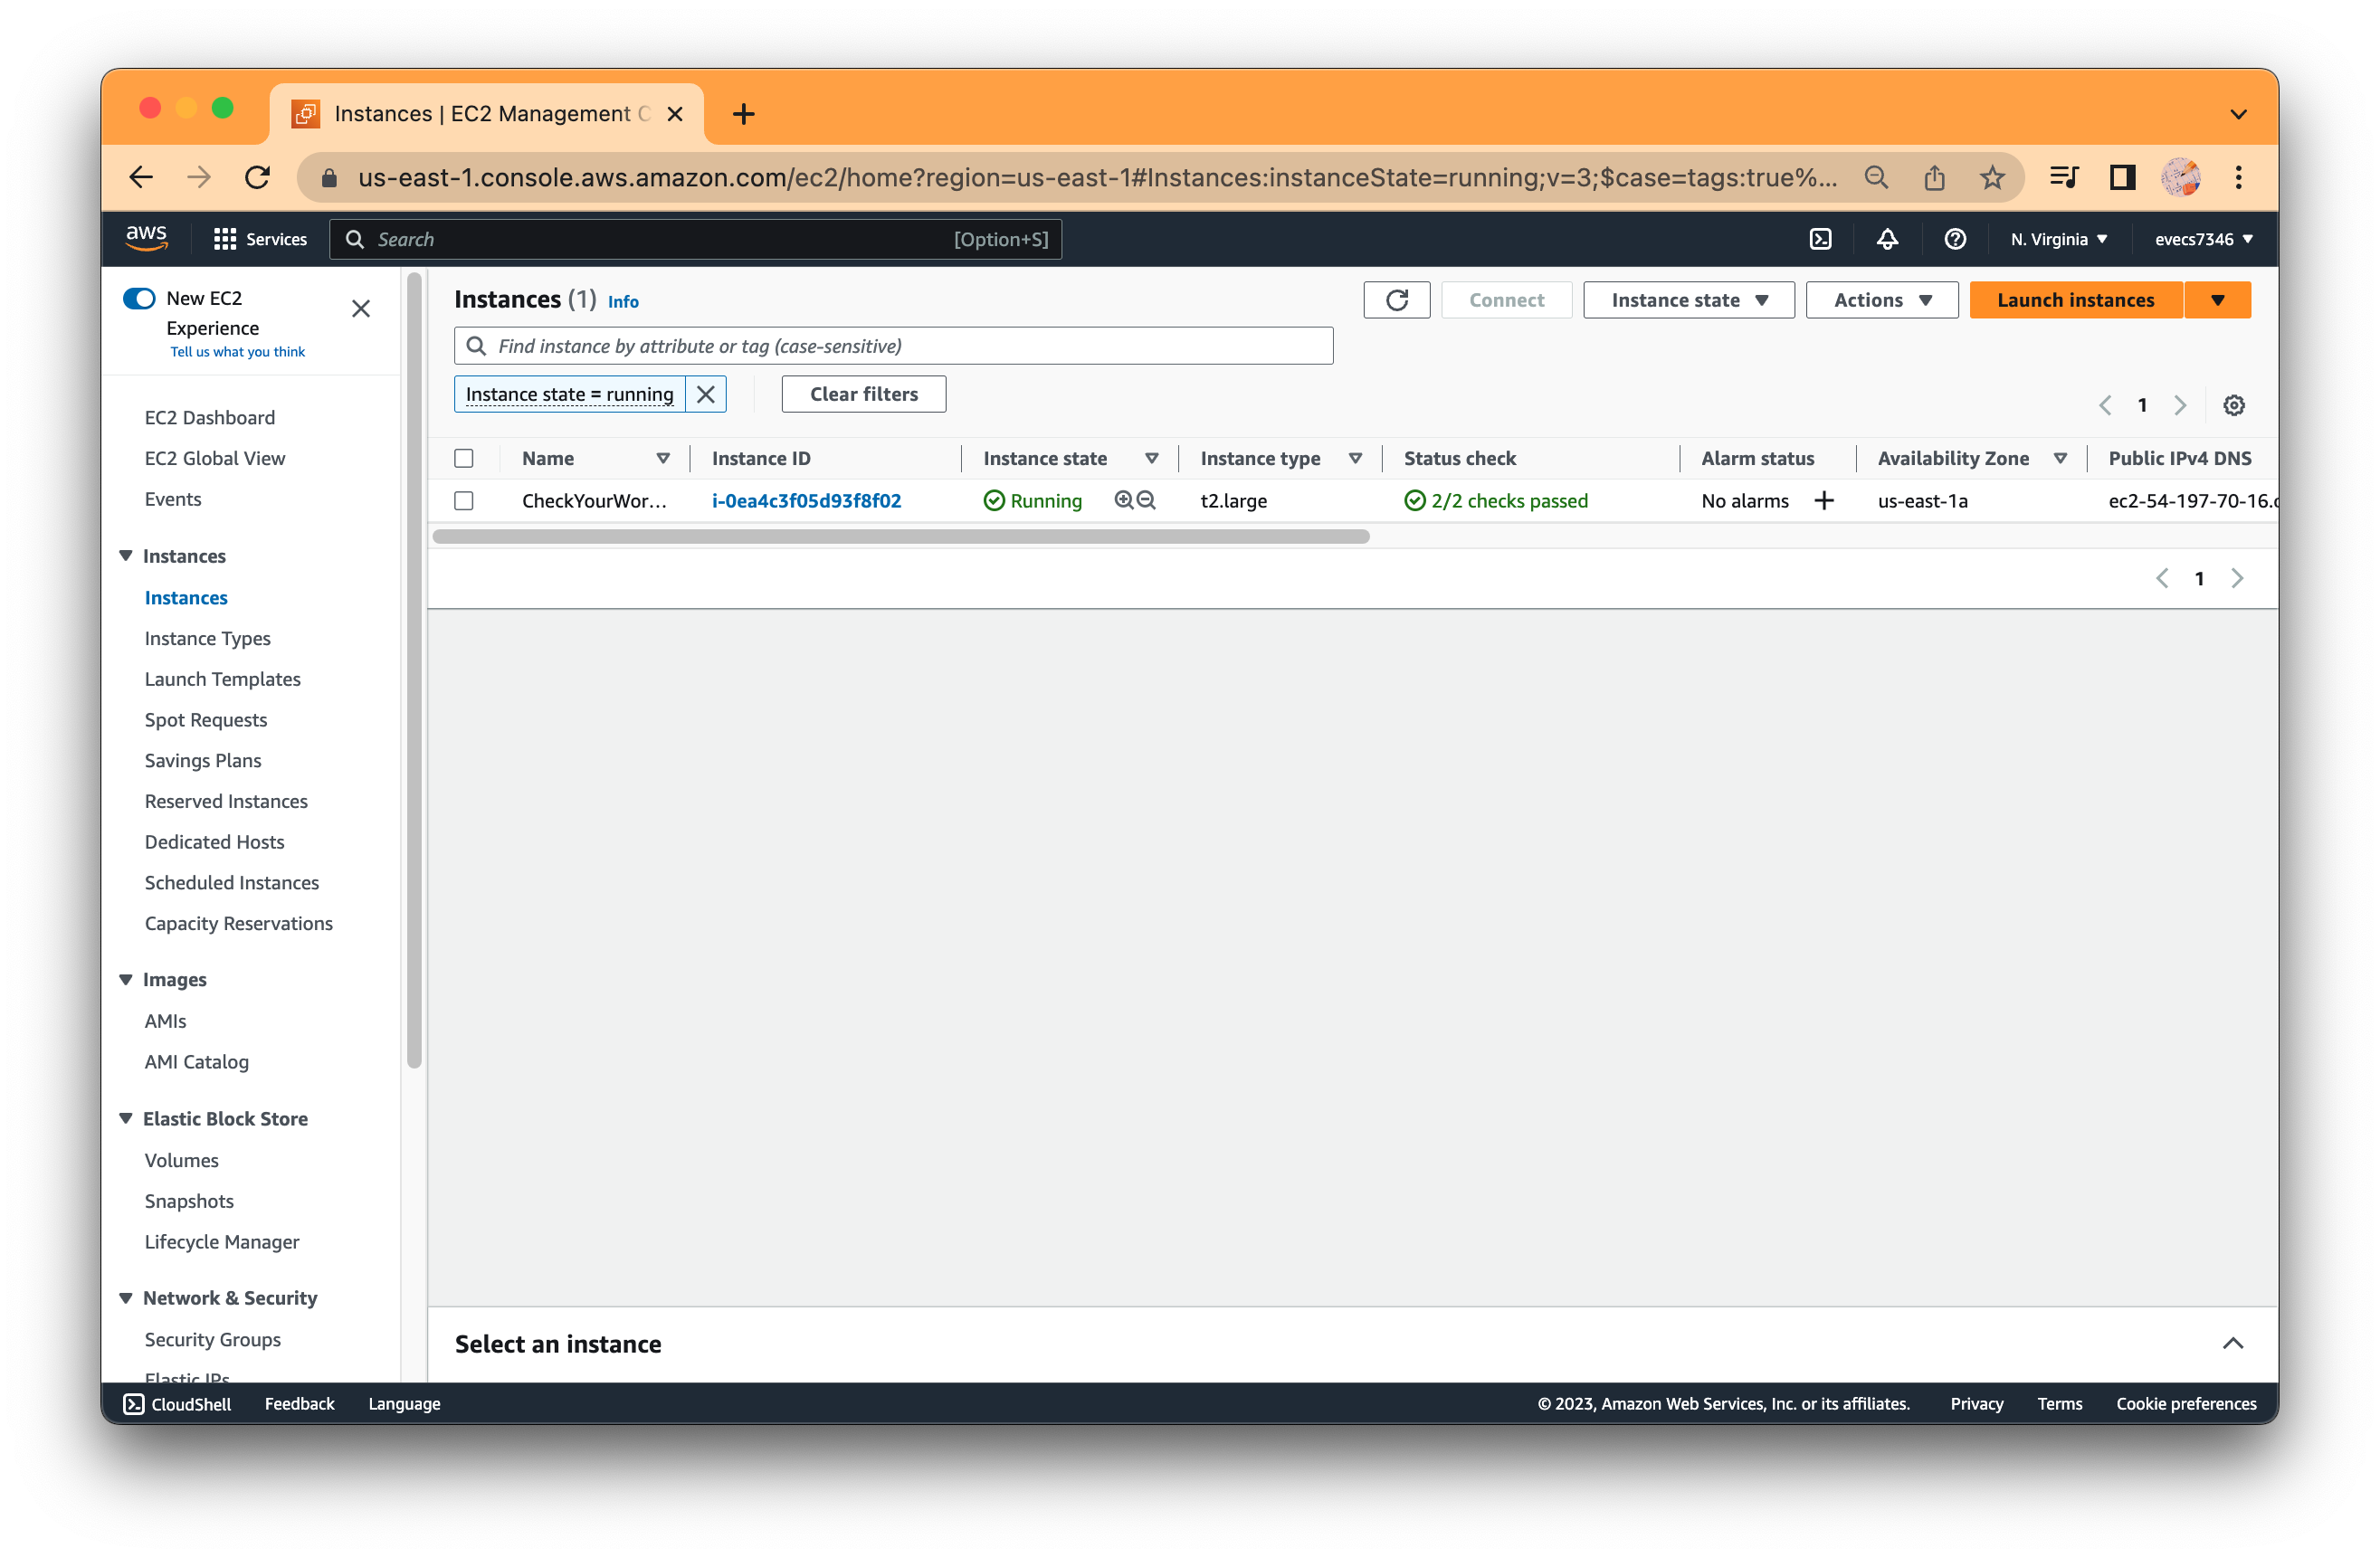
Task: Click the zoom-out filter icon next to Running
Action: coord(1146,501)
